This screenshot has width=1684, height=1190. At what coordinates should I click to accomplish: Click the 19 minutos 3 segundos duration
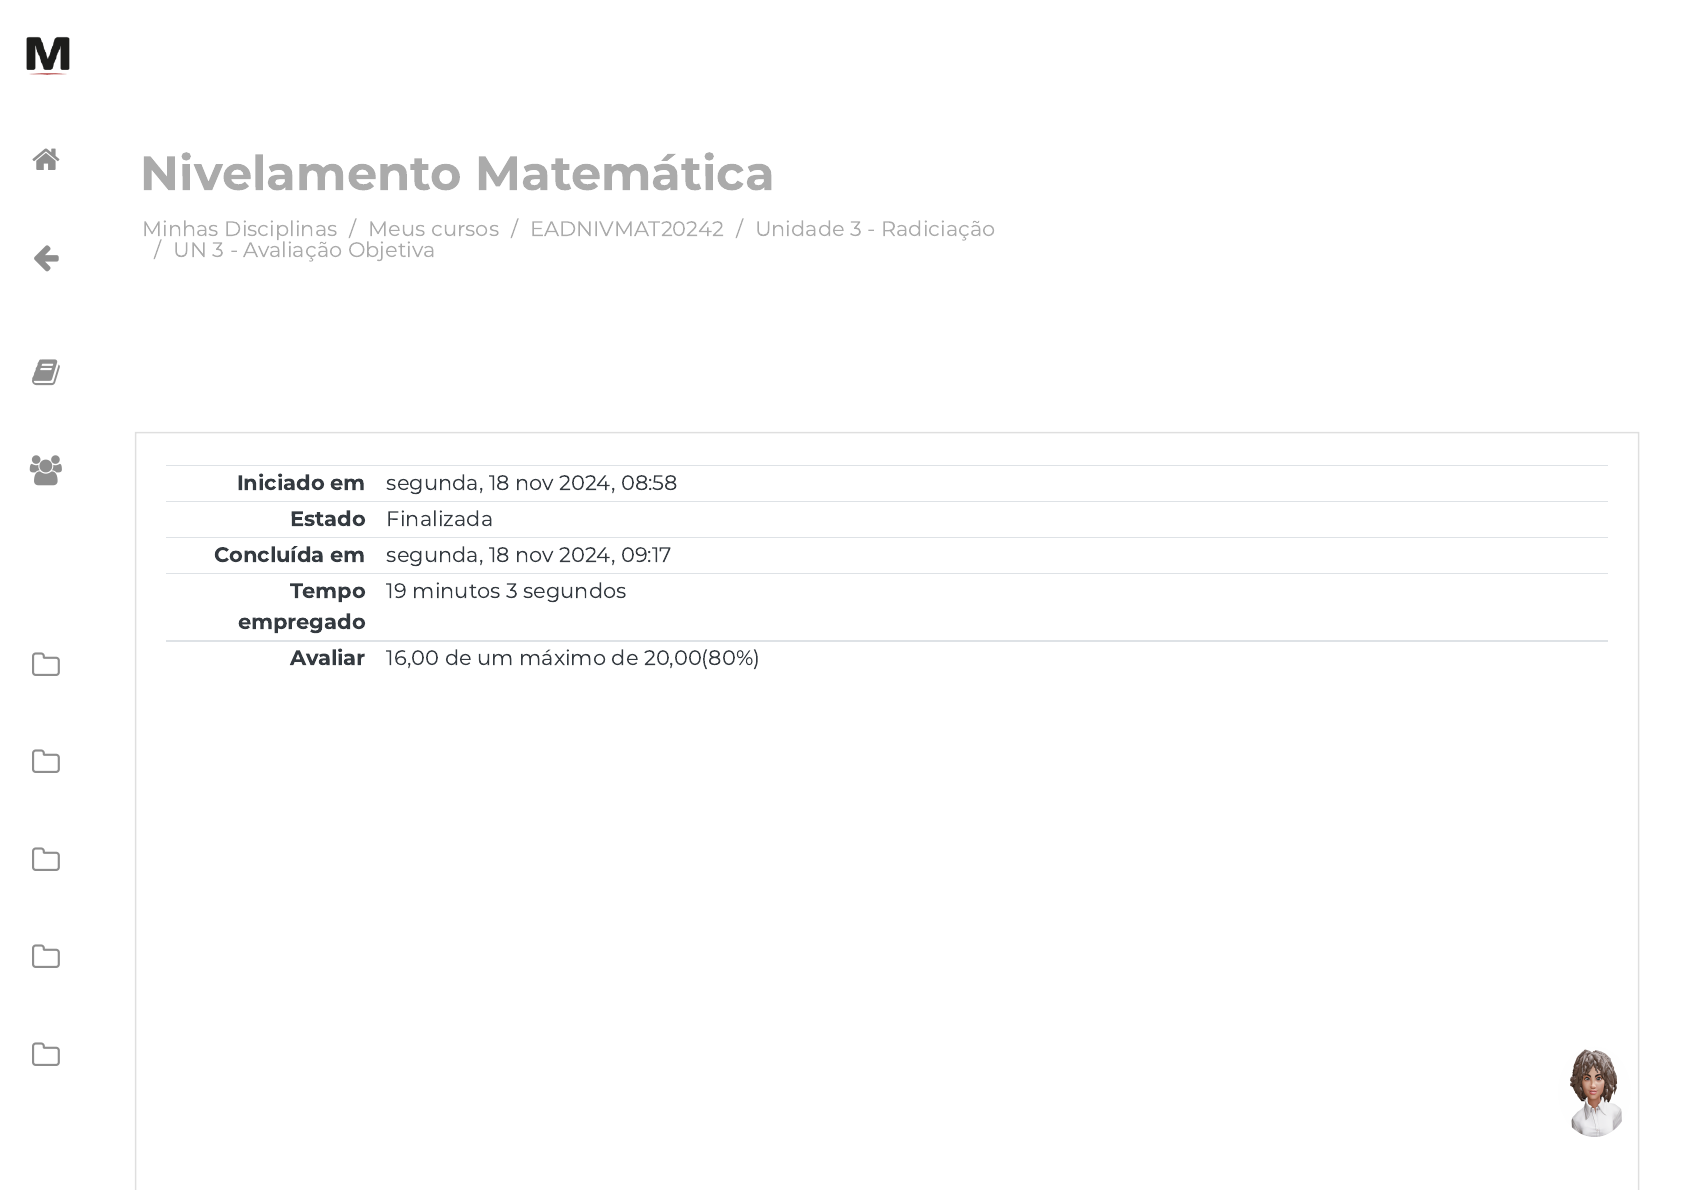click(506, 591)
